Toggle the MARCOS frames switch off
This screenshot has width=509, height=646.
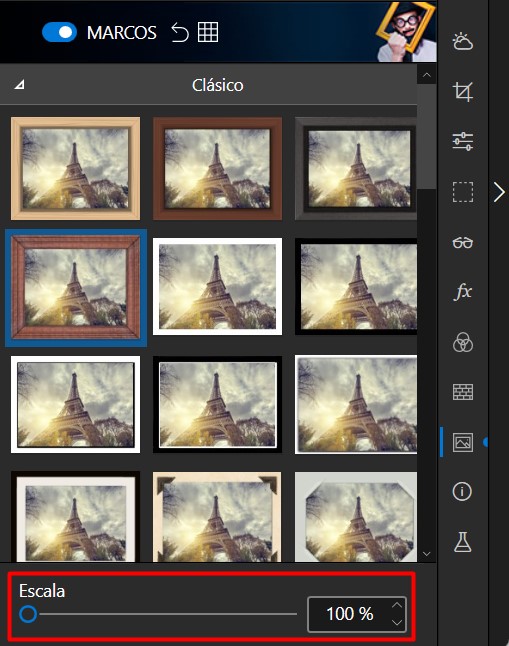click(59, 32)
